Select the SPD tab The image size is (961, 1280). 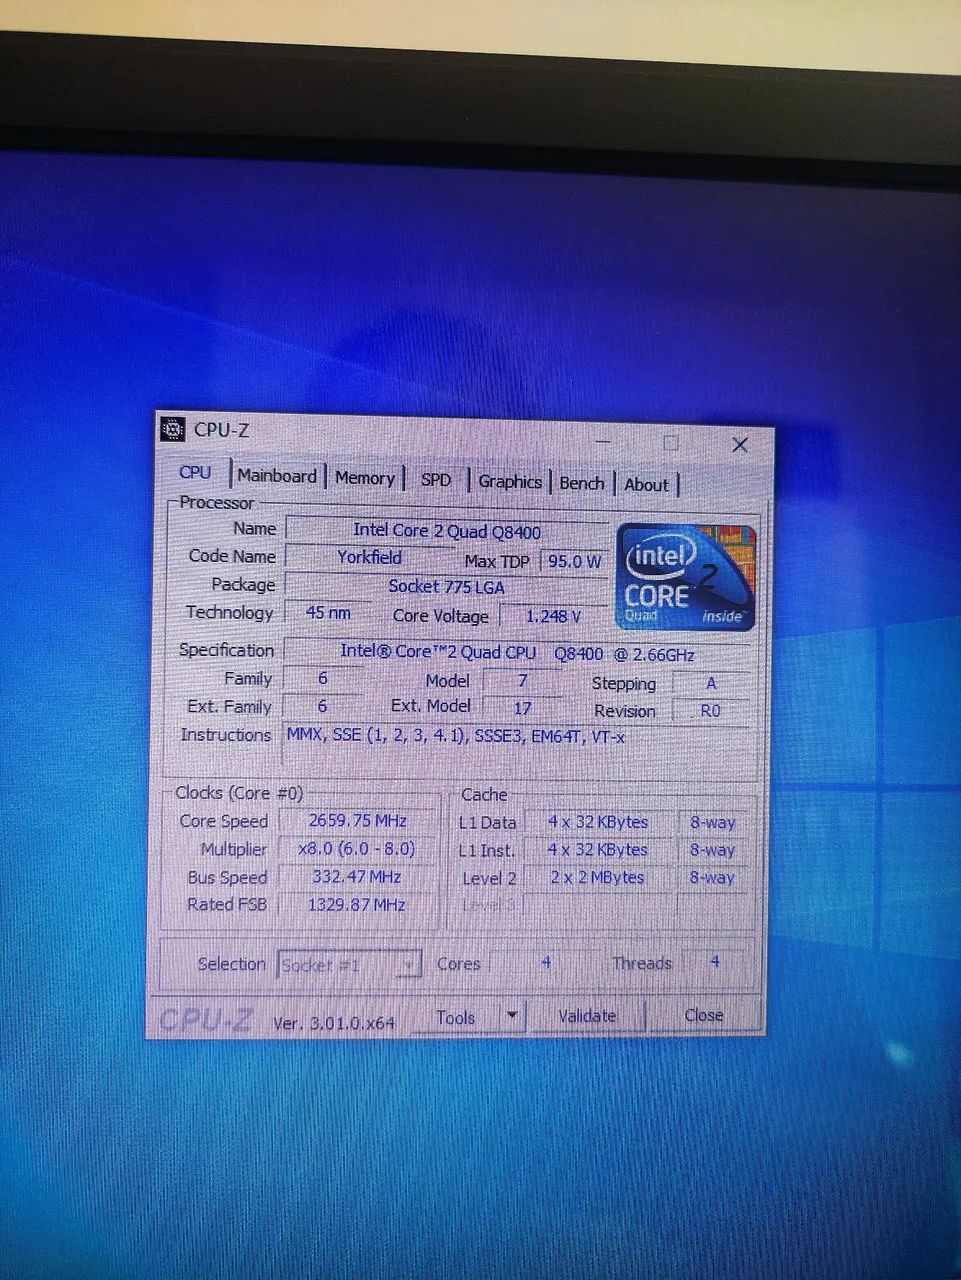(x=436, y=480)
